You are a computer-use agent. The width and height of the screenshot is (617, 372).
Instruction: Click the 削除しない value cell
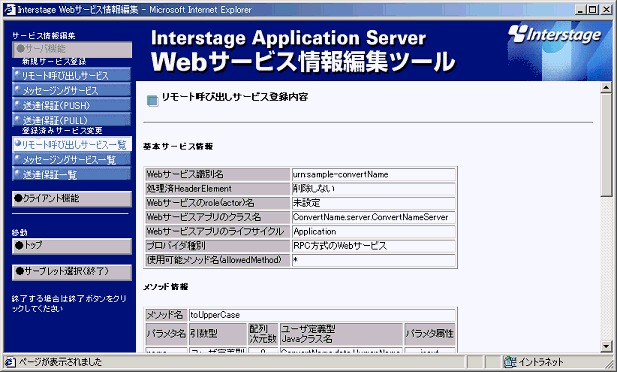(x=373, y=189)
